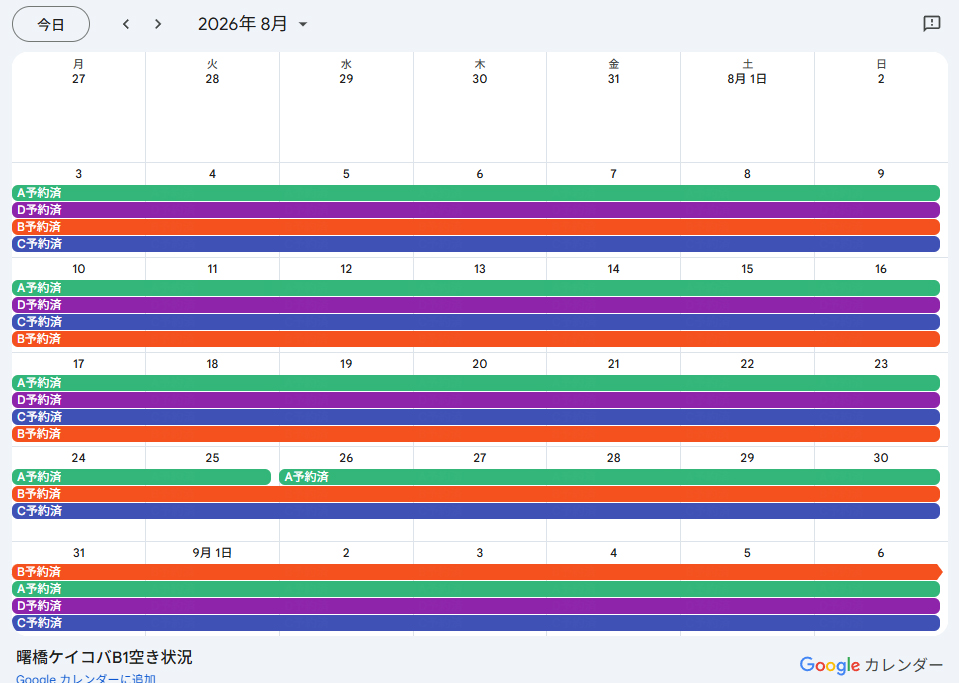Image resolution: width=959 pixels, height=683 pixels.
Task: Open A予約済 event starting August 24
Action: [141, 477]
